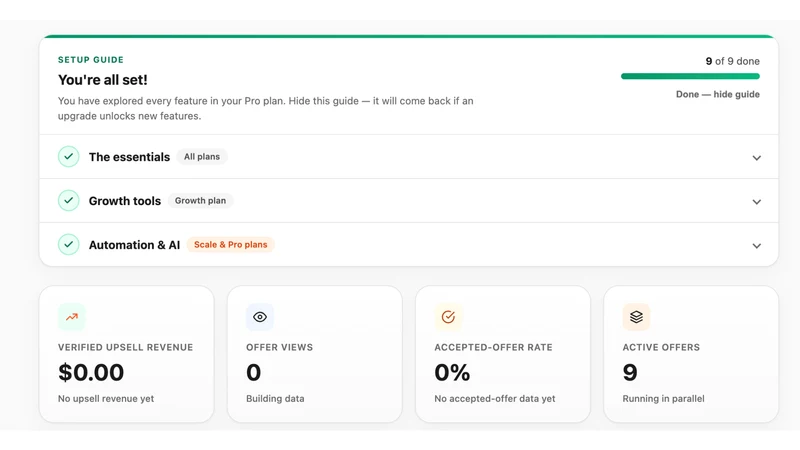Screen dimensions: 800x450
Task: Click the Scale & Pro plans badge
Action: coord(231,244)
